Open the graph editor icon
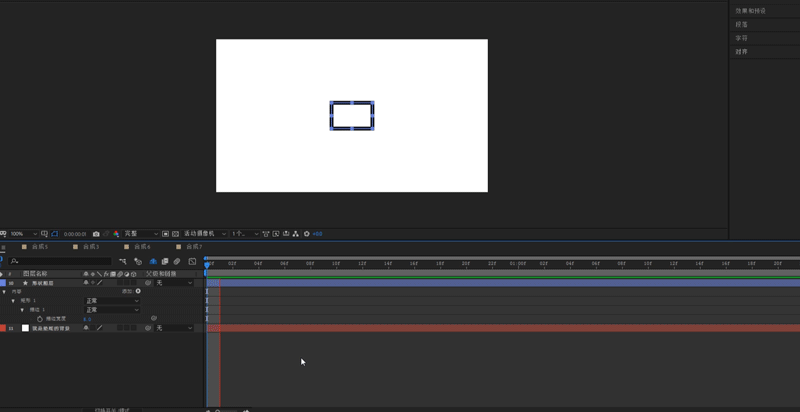Viewport: 800px width, 412px height. [192, 261]
